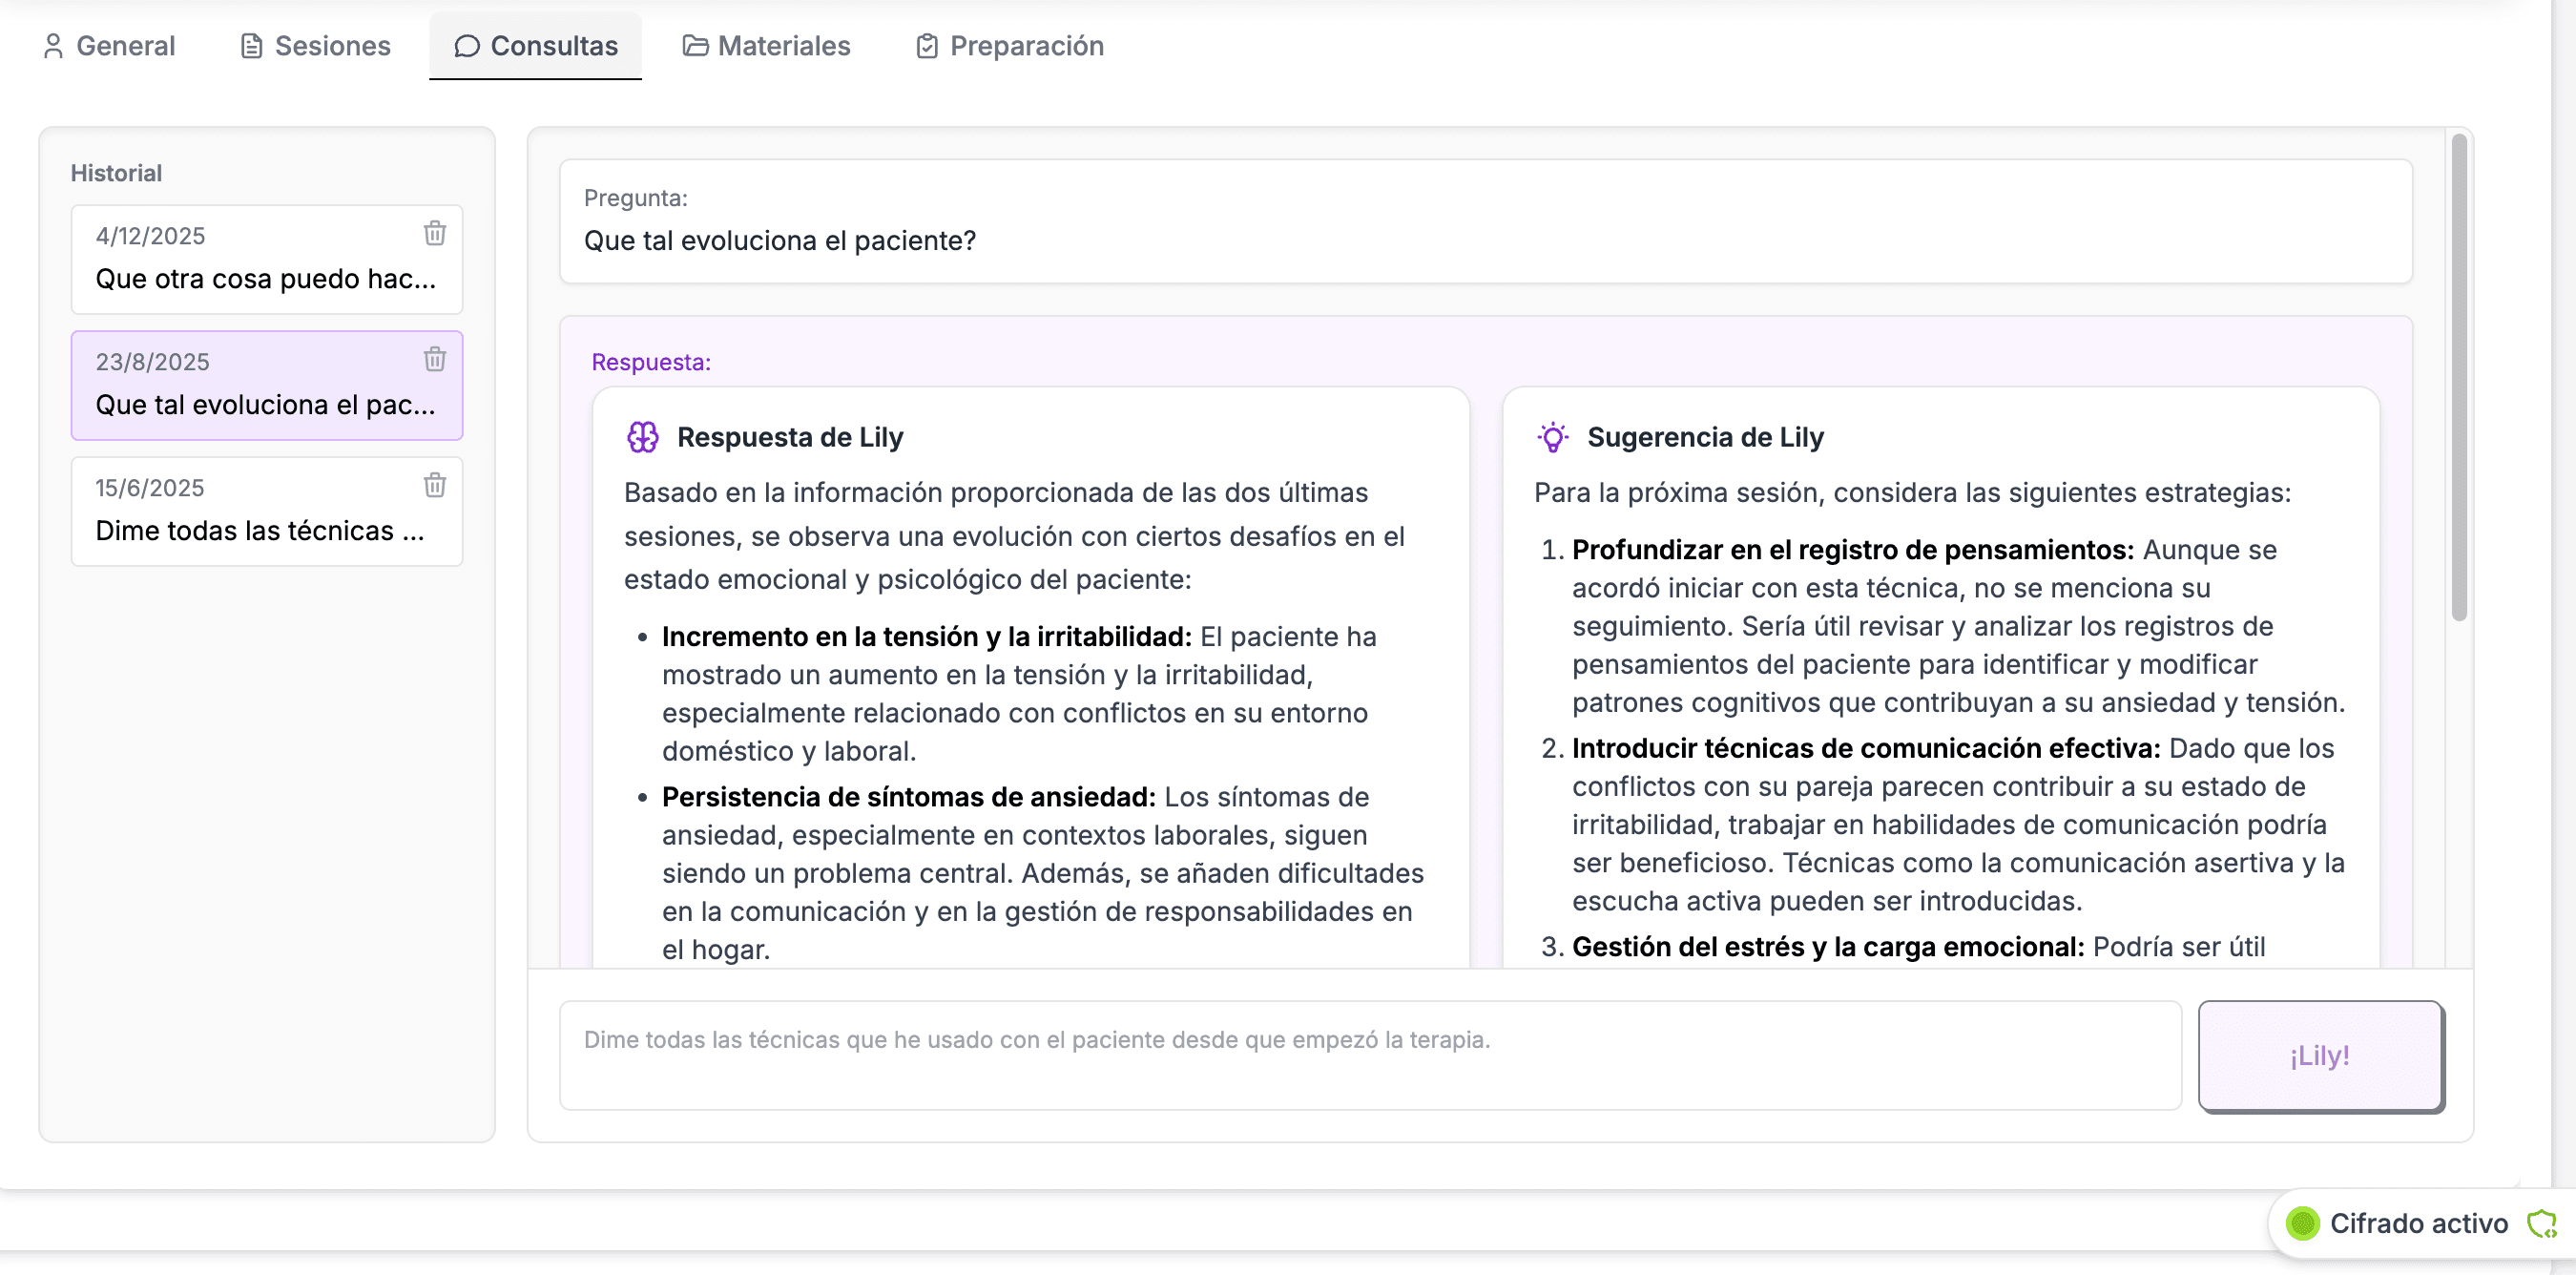
Task: Click the person icon on the General tab
Action: tap(55, 45)
